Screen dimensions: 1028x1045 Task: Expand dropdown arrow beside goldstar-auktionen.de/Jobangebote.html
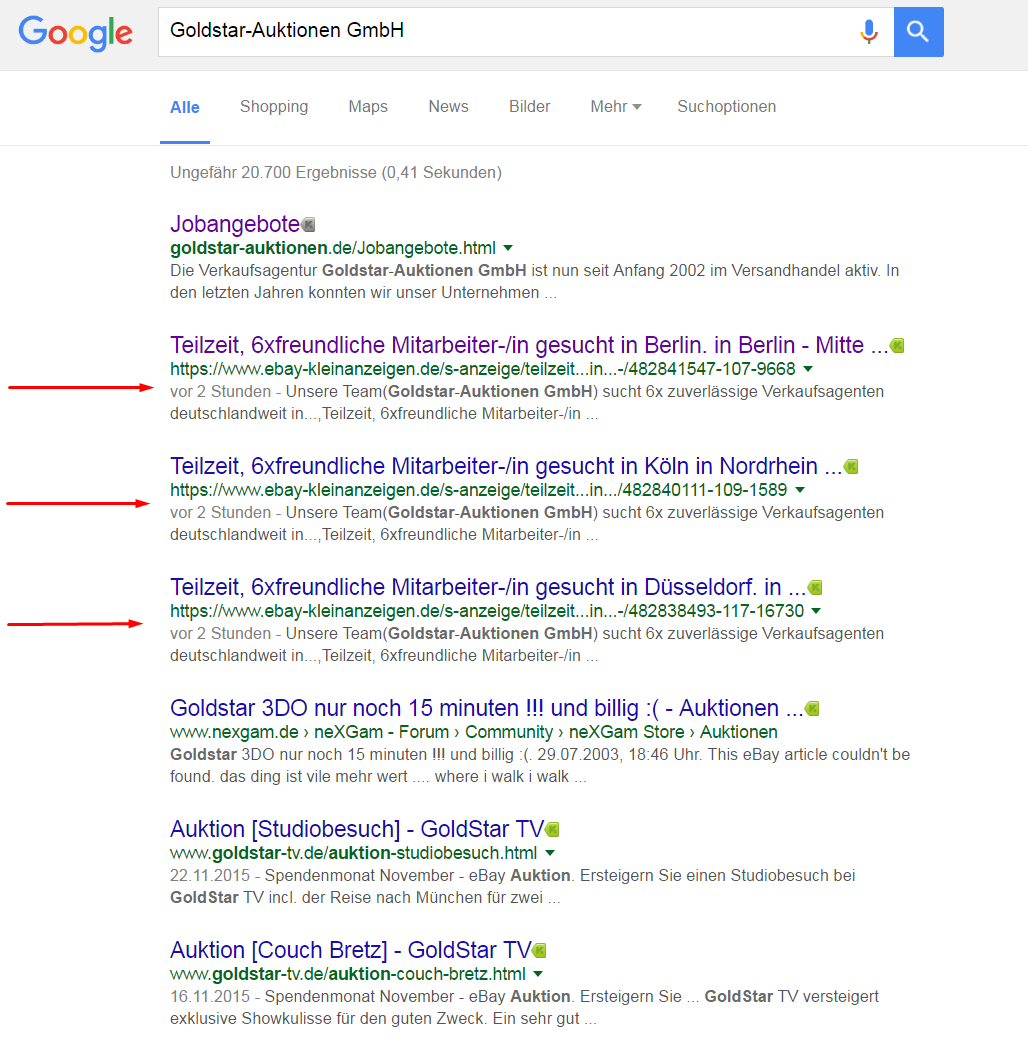pyautogui.click(x=508, y=248)
